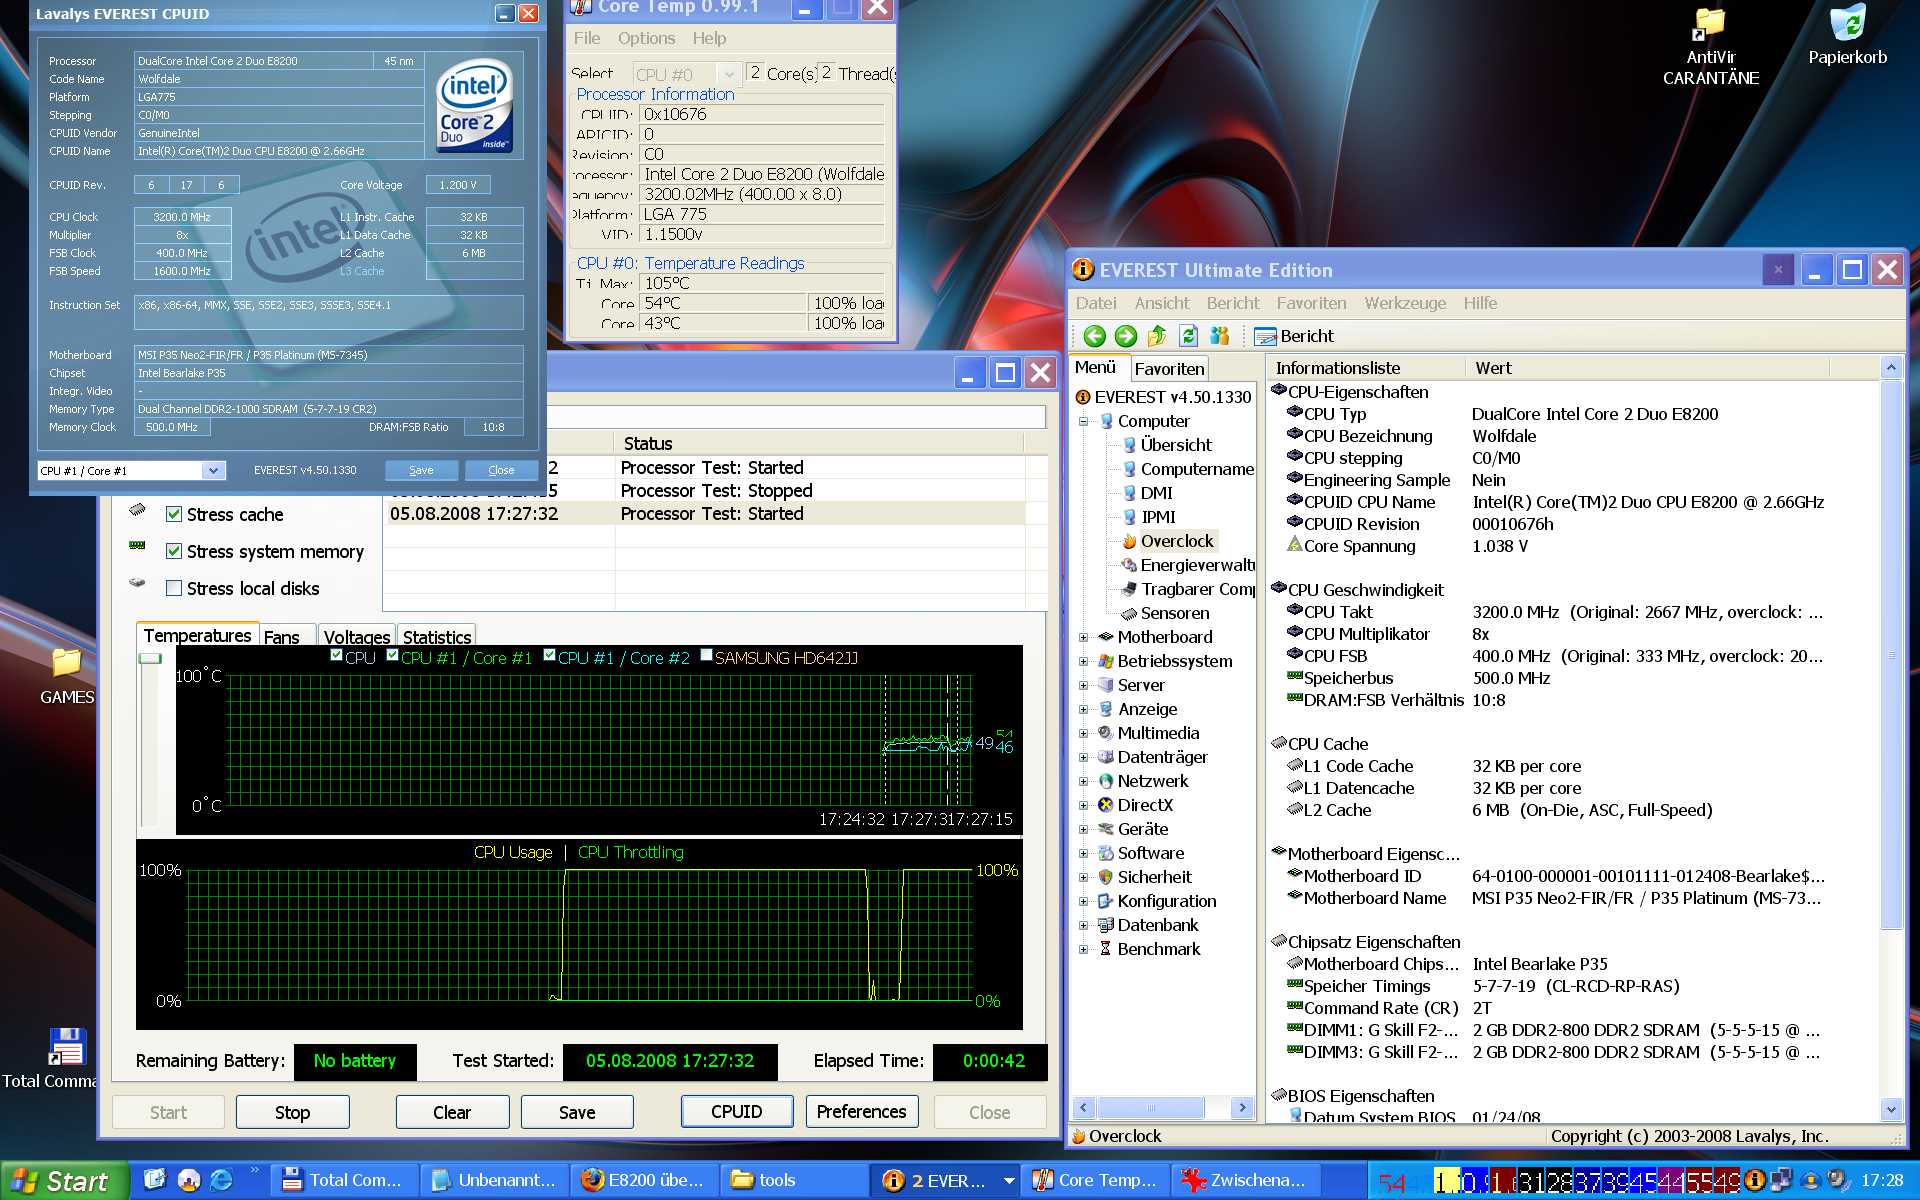Click the Anzeige monitor icon
This screenshot has width=1920, height=1200.
[x=1105, y=709]
